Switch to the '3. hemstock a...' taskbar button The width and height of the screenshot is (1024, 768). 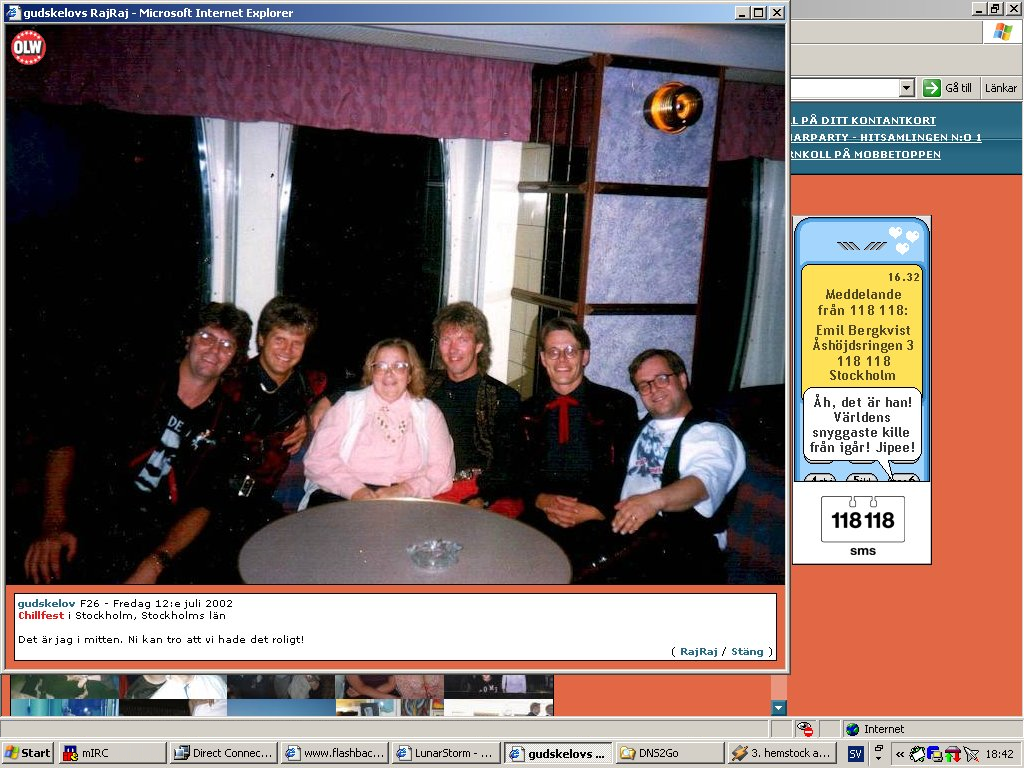pyautogui.click(x=781, y=753)
